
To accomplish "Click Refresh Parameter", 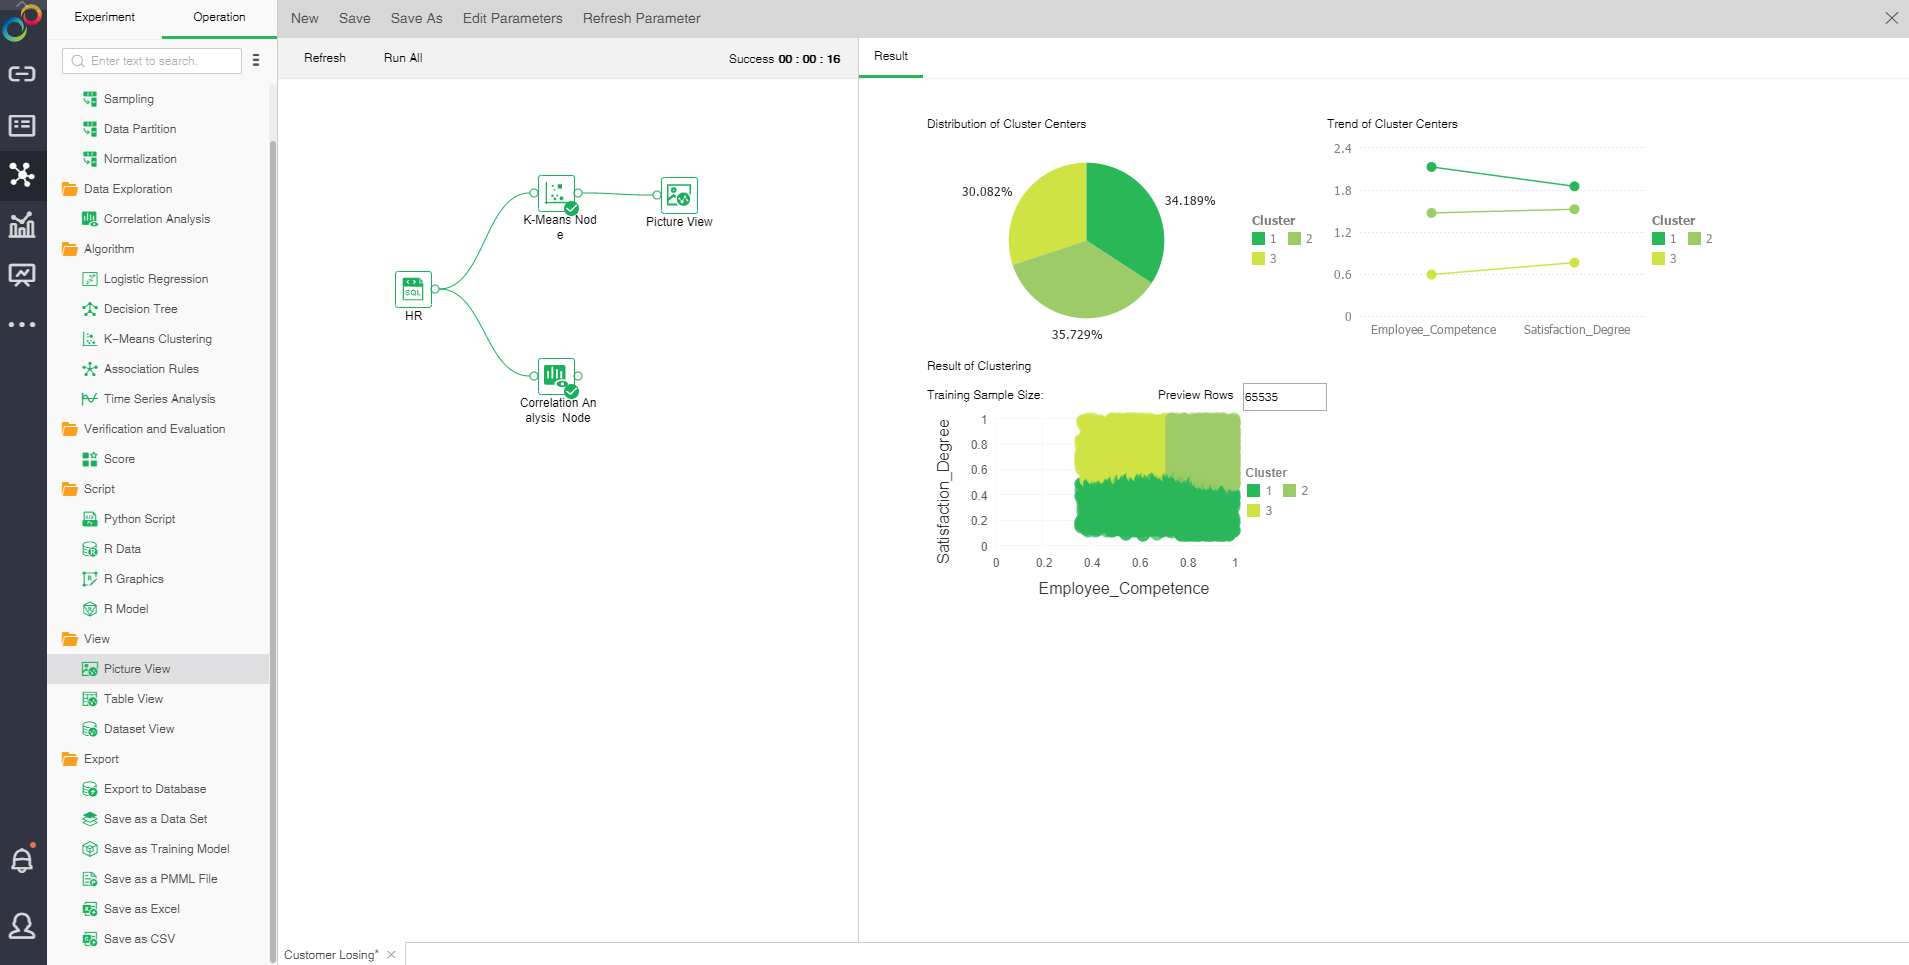I will click(642, 18).
